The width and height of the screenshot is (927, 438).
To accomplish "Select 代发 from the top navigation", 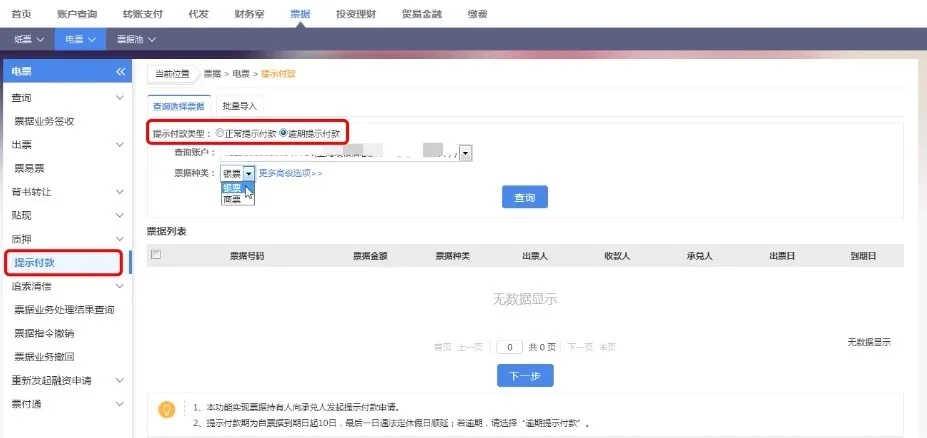I will pos(198,14).
